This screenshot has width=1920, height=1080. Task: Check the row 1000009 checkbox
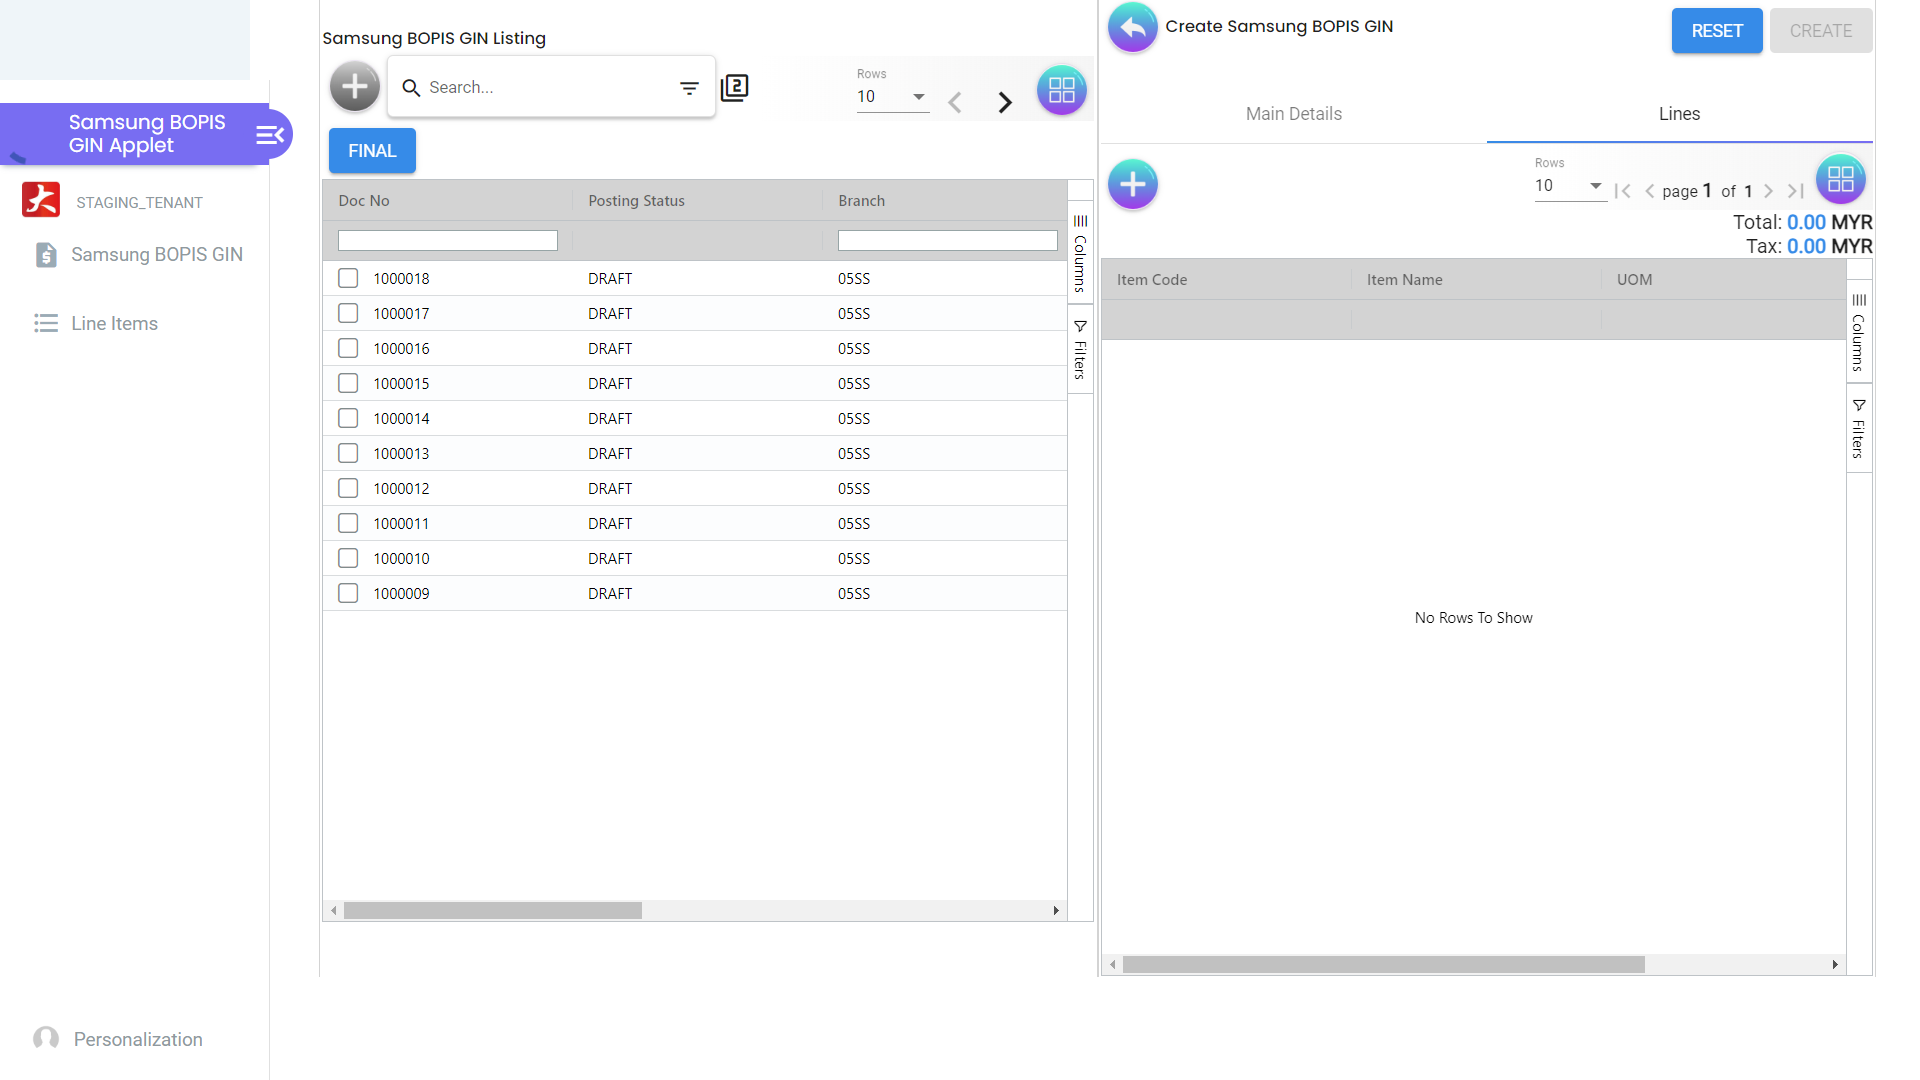[348, 593]
